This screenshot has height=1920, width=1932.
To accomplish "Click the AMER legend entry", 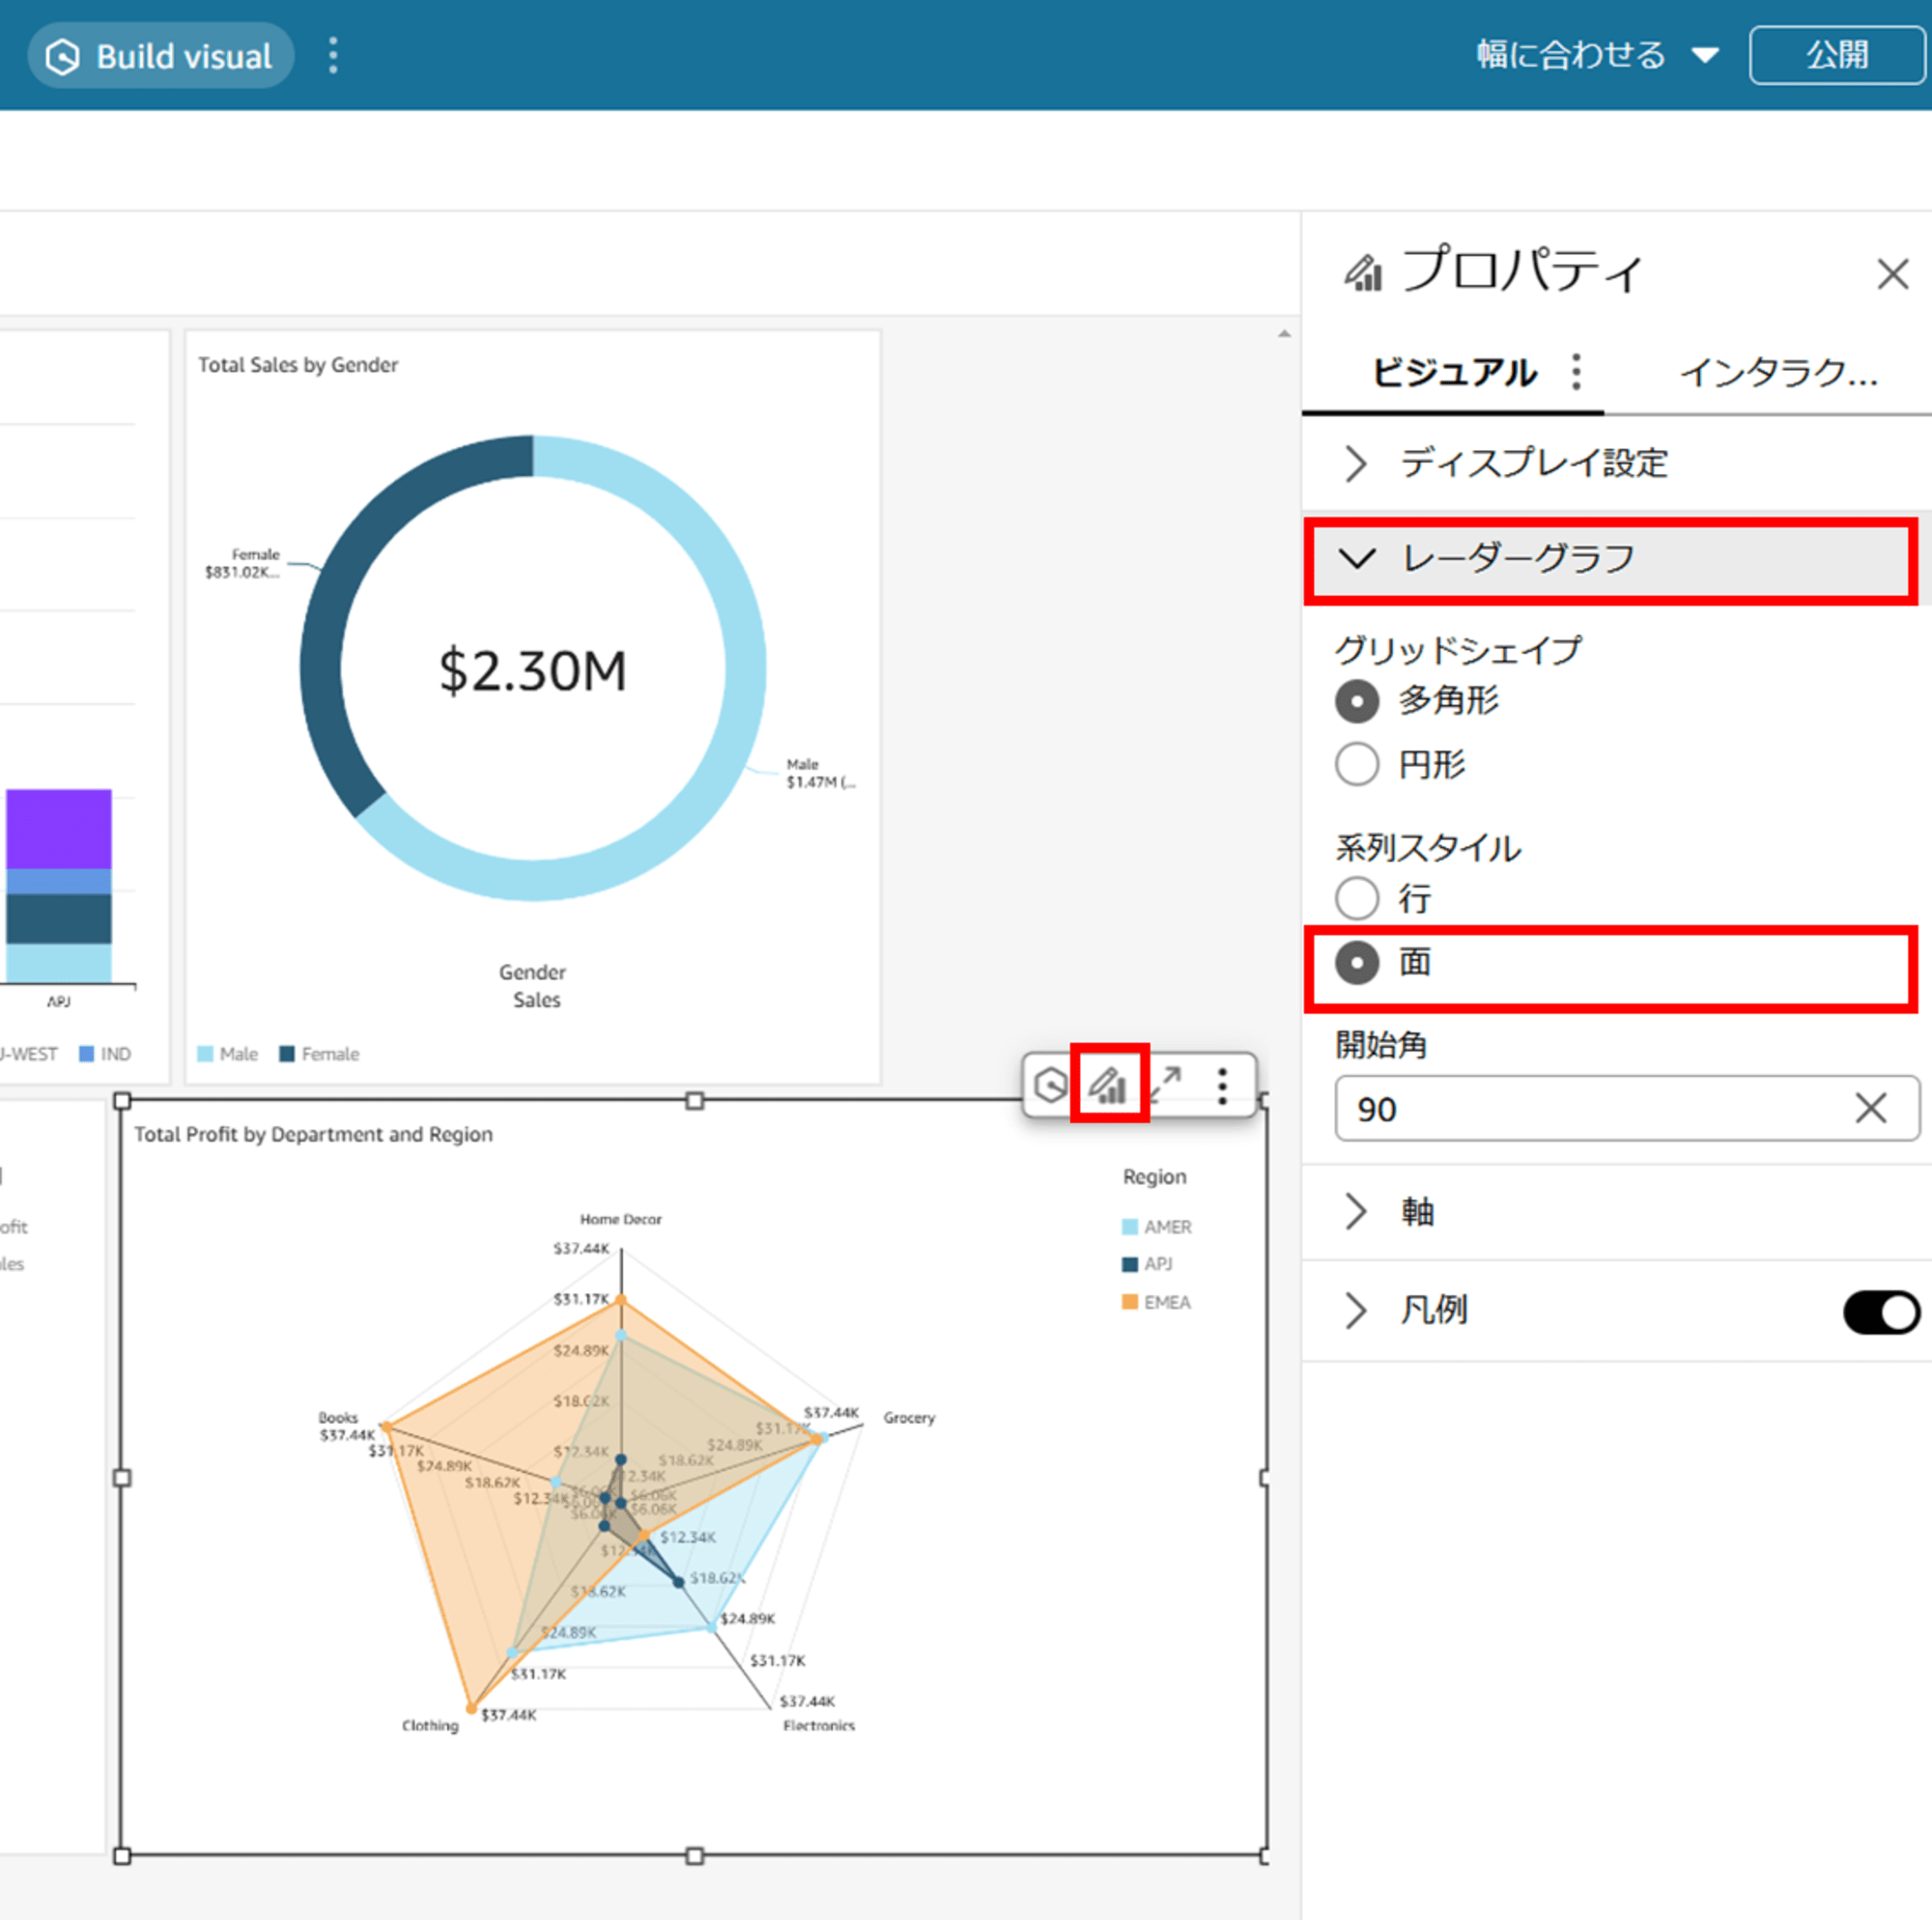I will [1157, 1227].
